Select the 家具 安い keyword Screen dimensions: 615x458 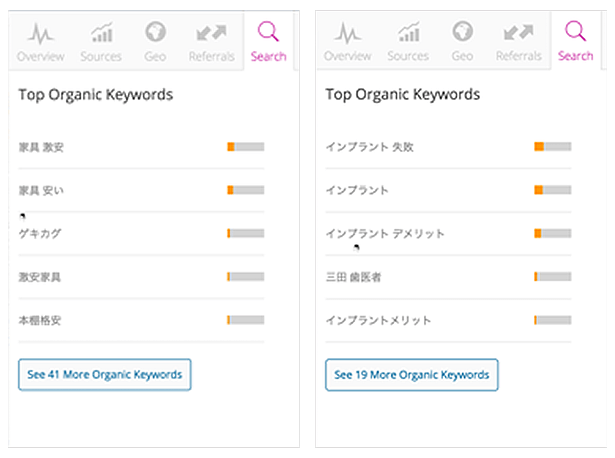point(42,190)
